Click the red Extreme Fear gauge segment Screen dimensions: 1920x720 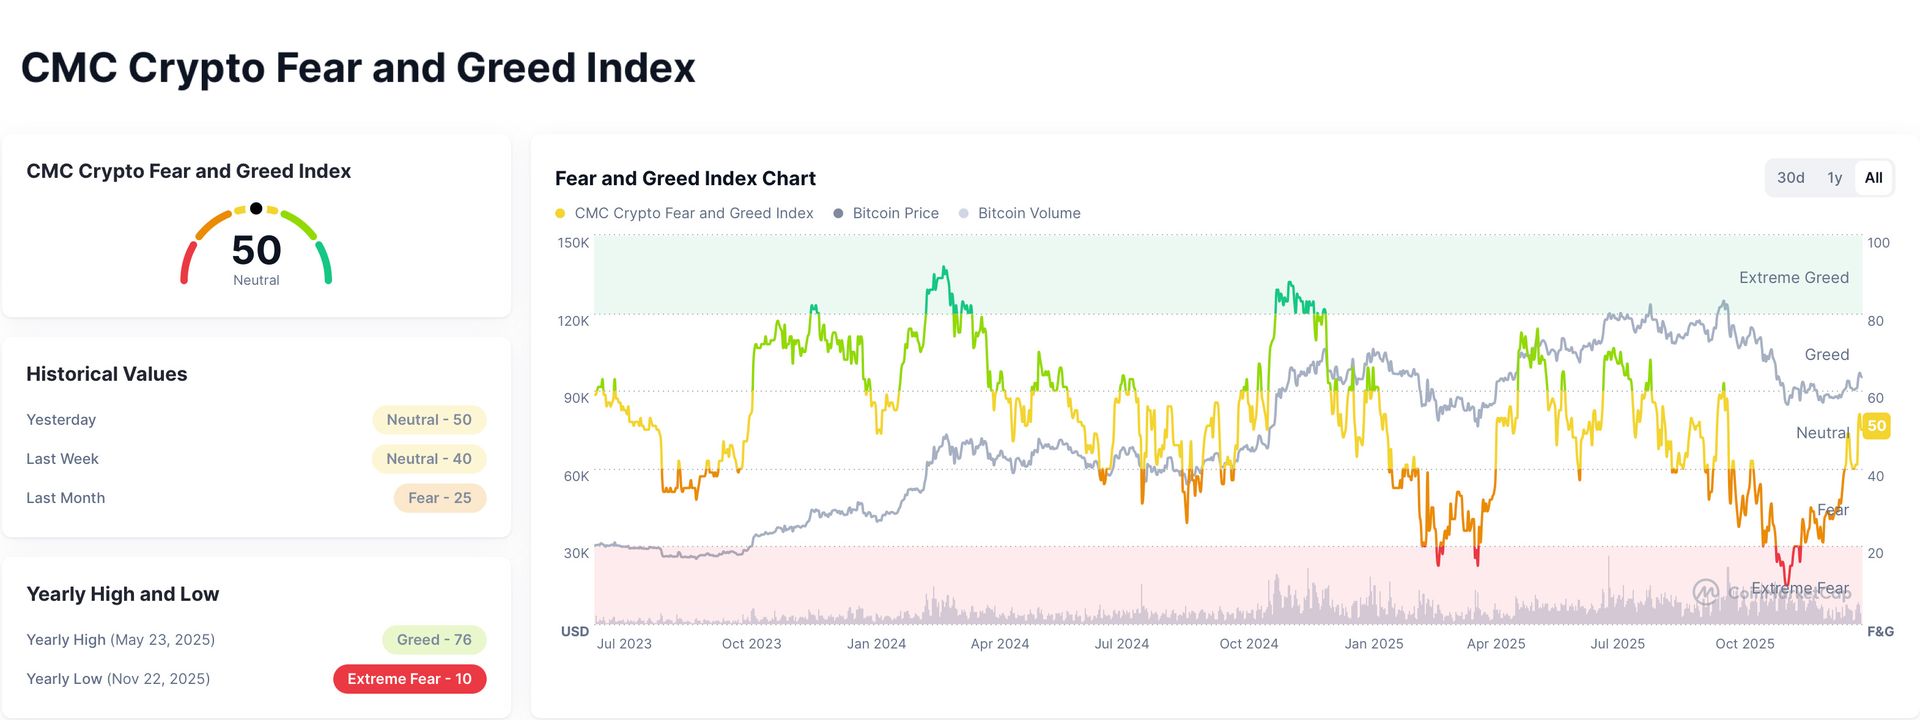[x=185, y=263]
